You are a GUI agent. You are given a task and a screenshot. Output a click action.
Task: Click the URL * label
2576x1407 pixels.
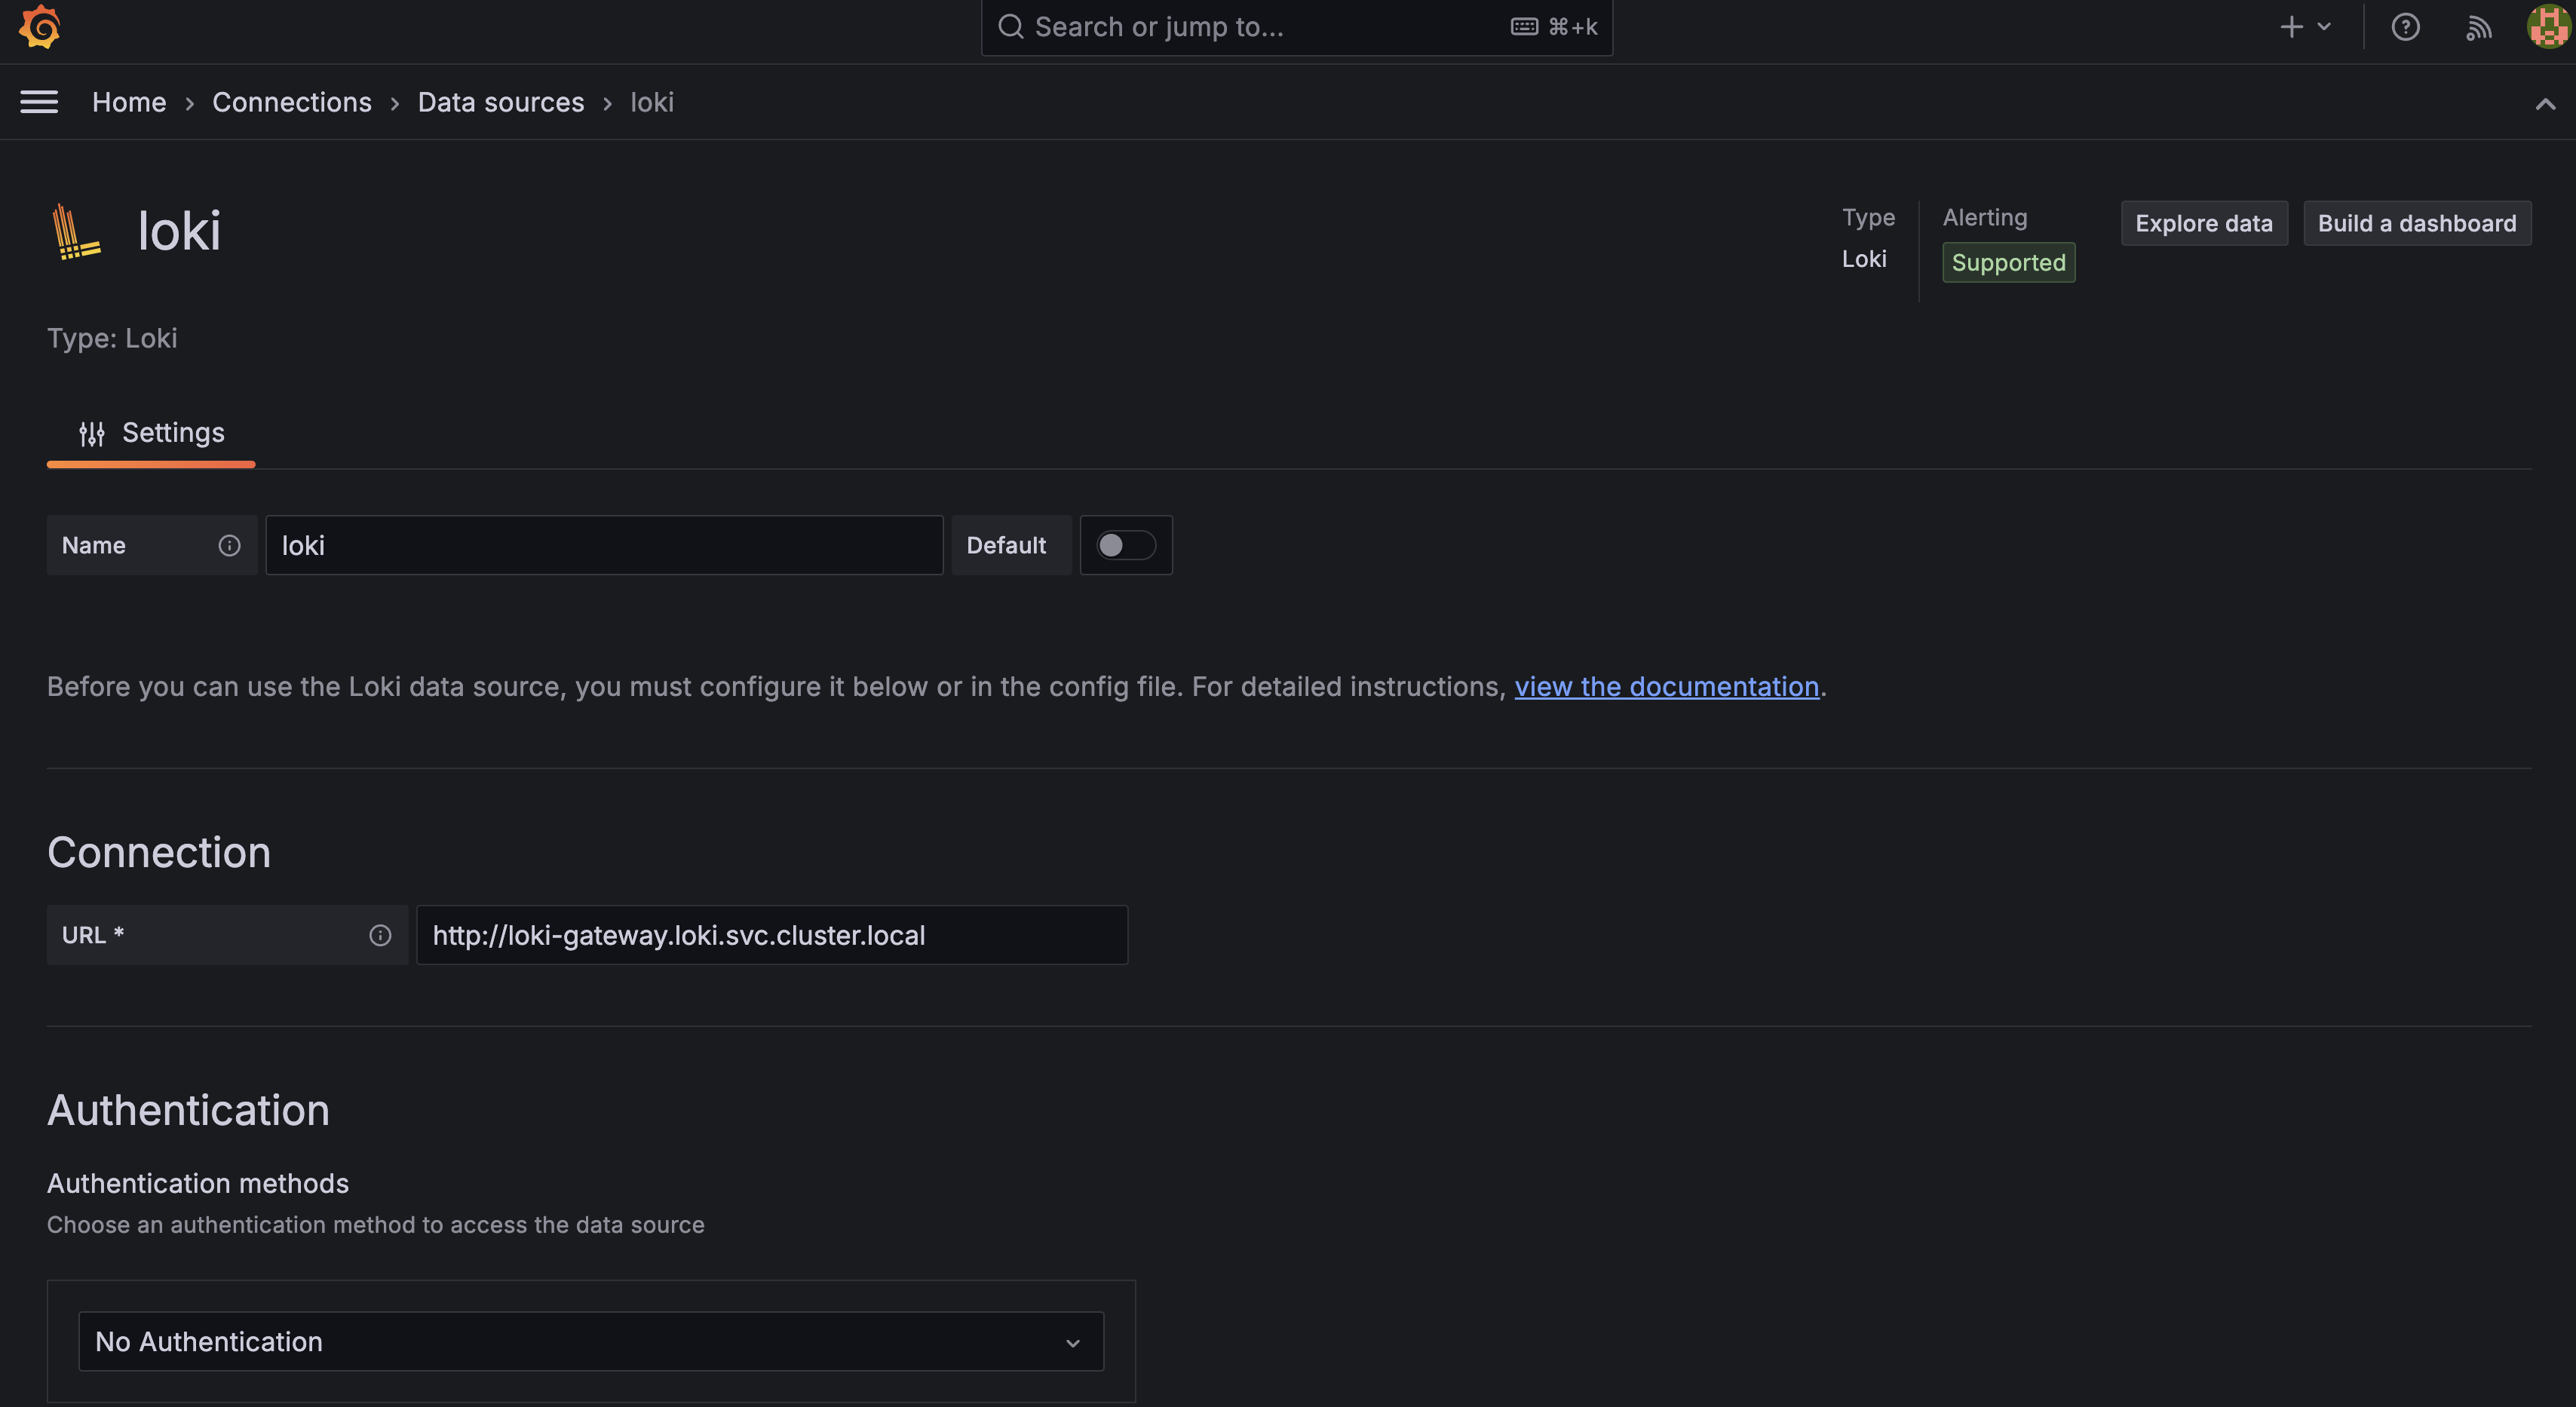tap(93, 935)
